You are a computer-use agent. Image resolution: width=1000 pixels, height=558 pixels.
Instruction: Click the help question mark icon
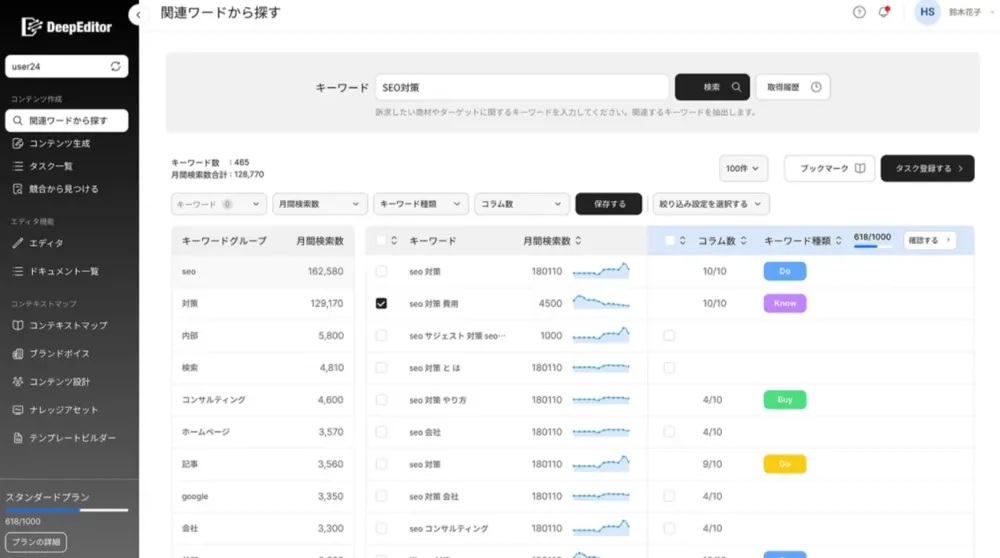coord(859,13)
